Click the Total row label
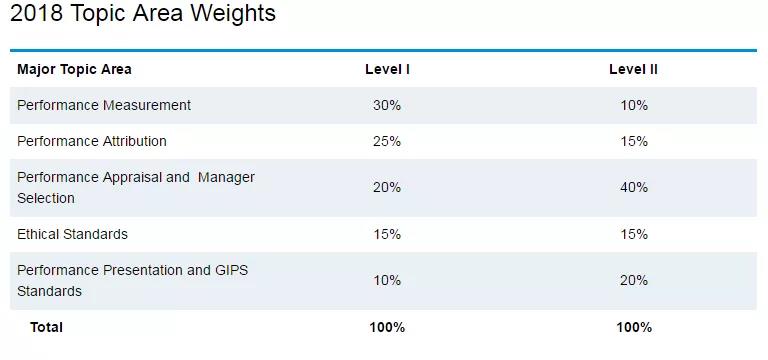 (x=46, y=327)
